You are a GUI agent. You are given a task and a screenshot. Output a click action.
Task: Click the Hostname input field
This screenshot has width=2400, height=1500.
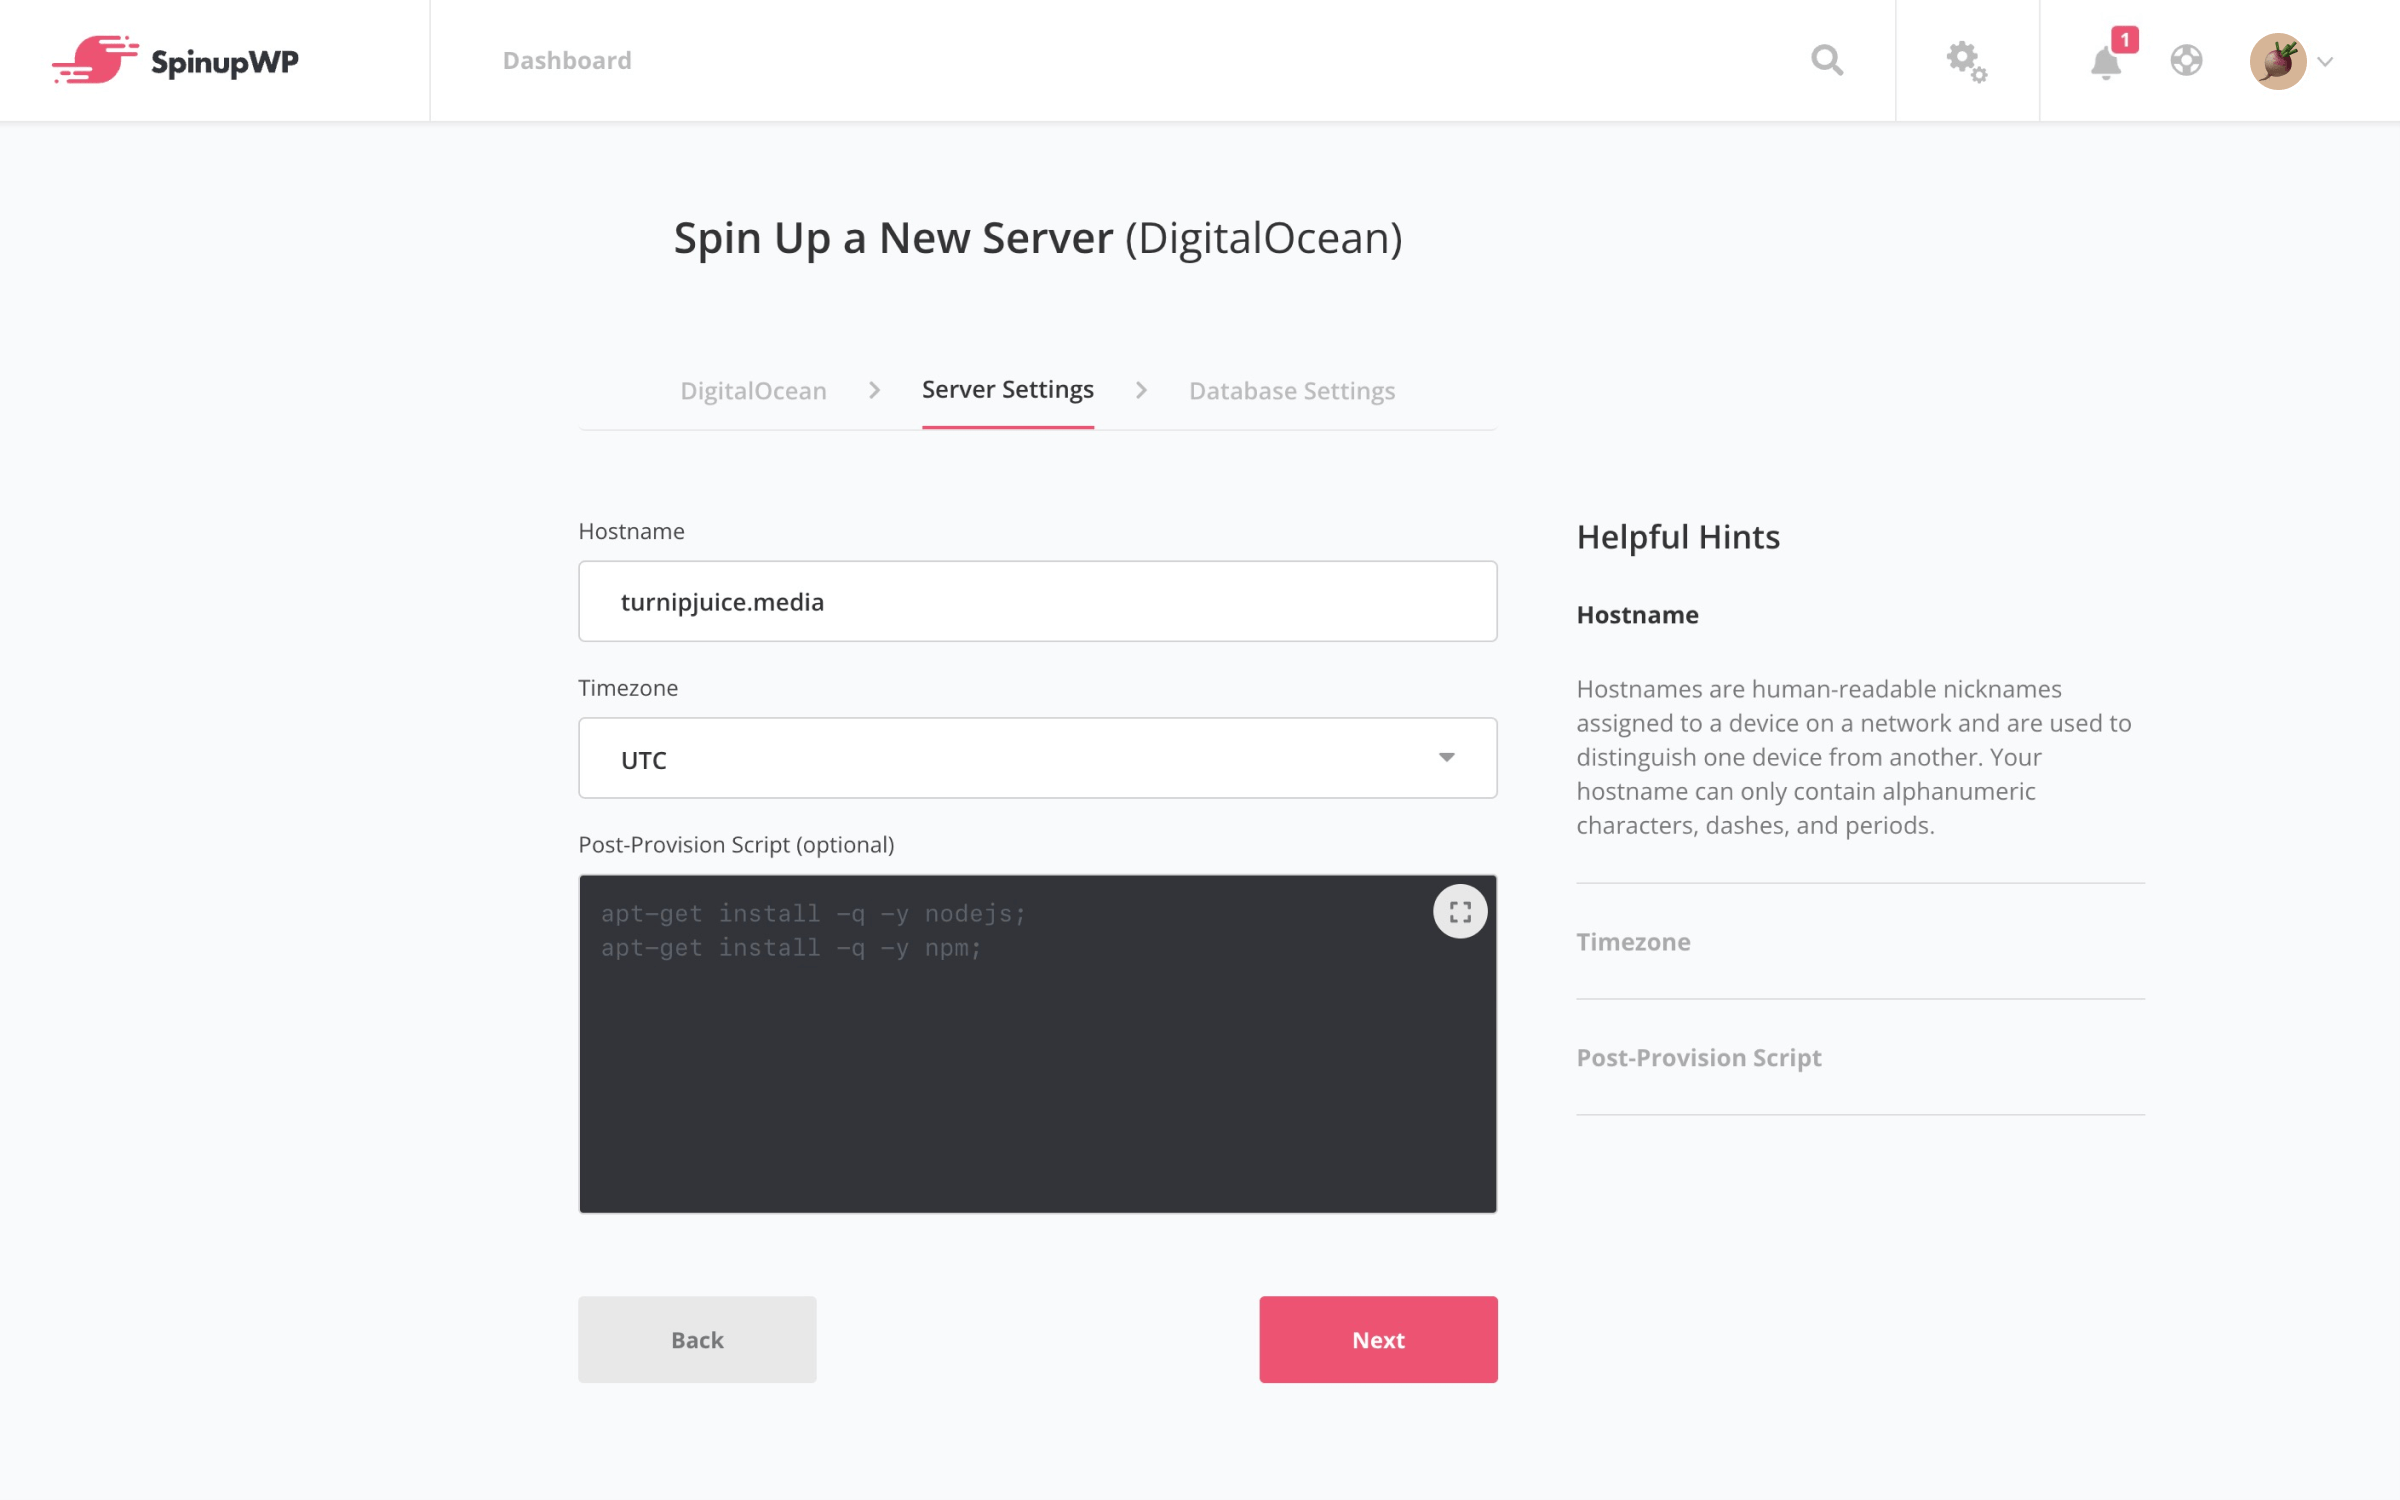pyautogui.click(x=1037, y=601)
